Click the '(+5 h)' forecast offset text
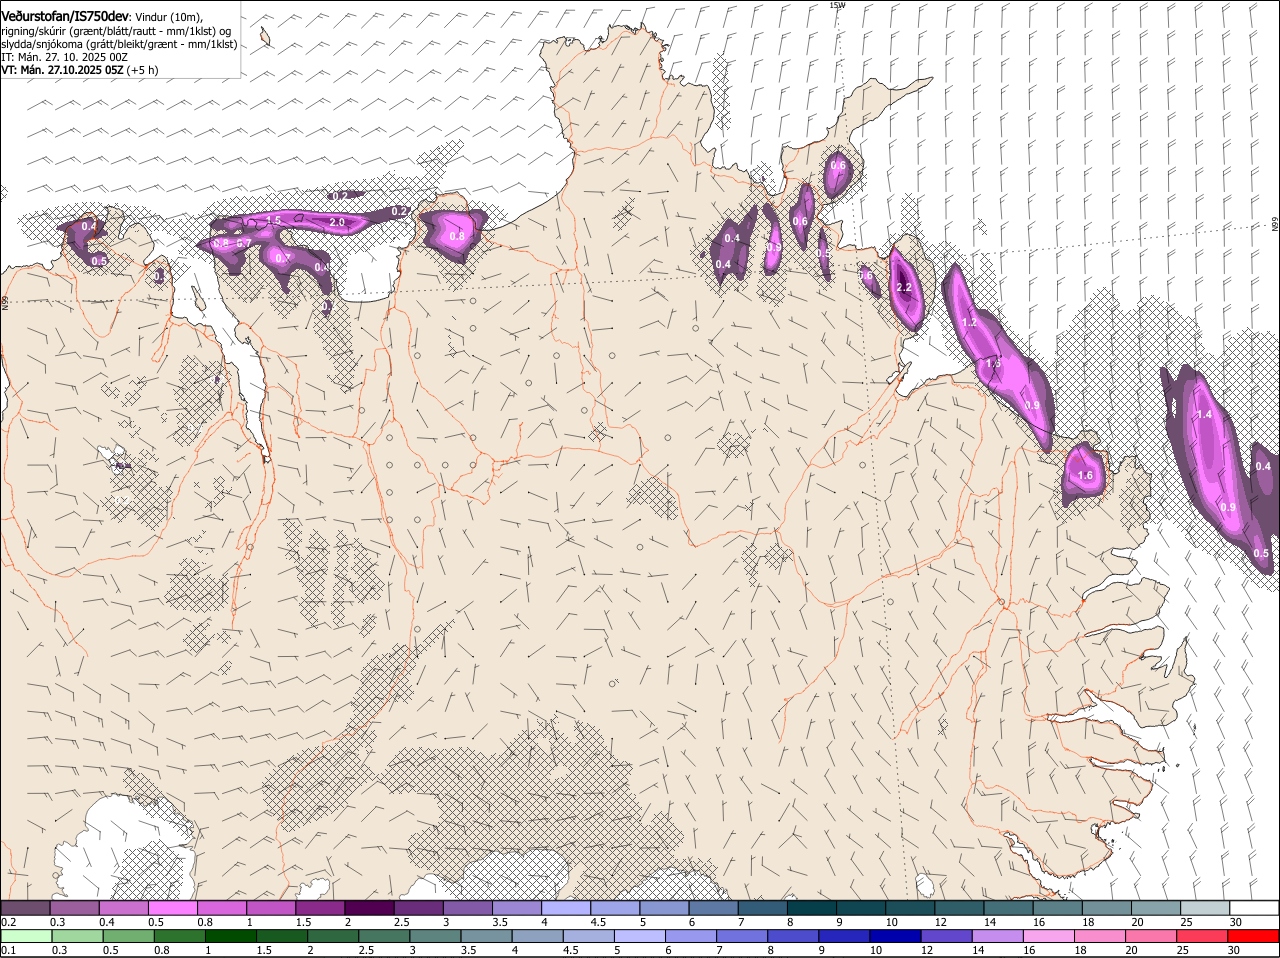Image resolution: width=1280 pixels, height=958 pixels. pos(143,70)
